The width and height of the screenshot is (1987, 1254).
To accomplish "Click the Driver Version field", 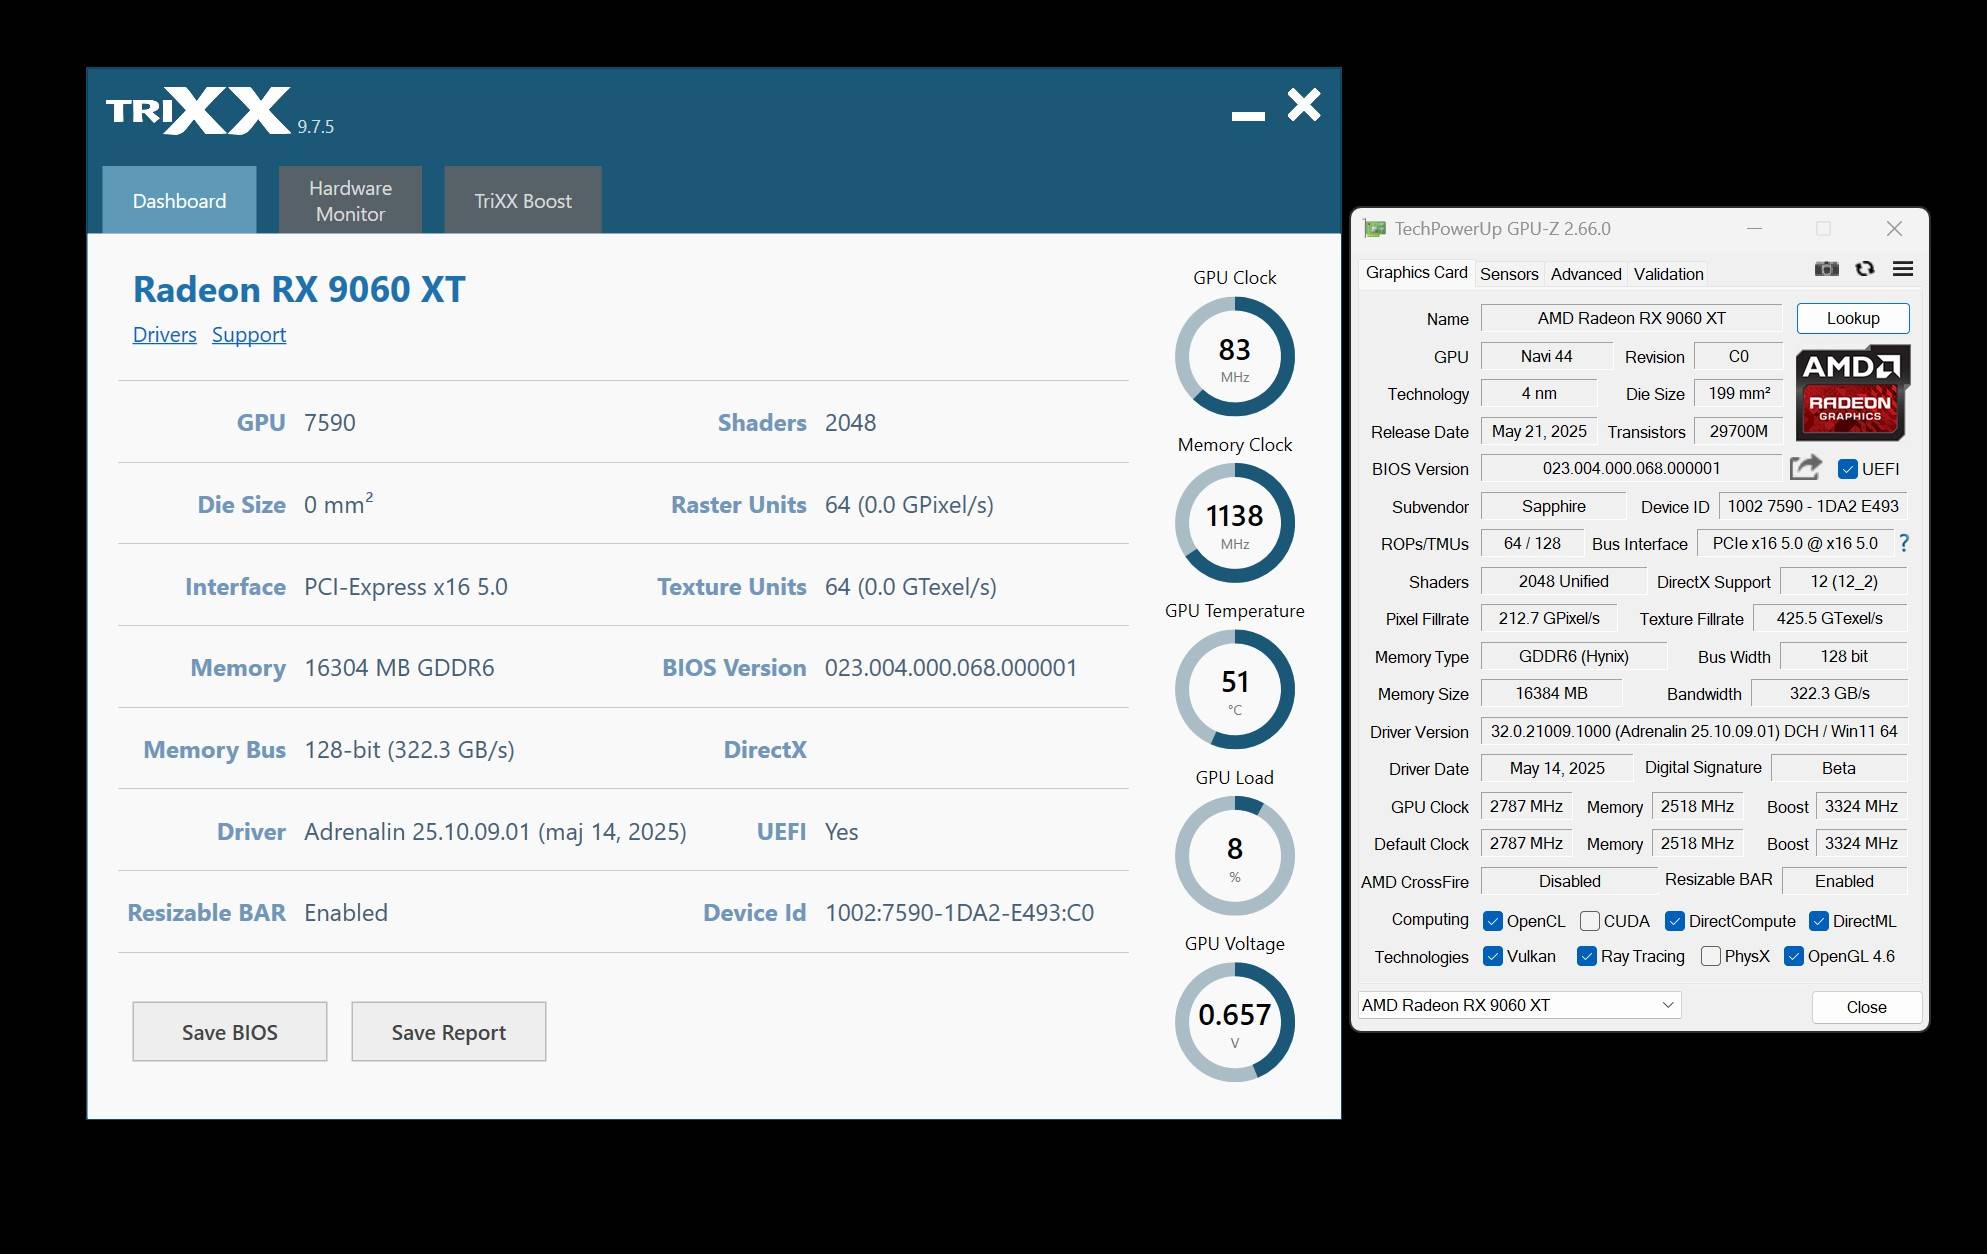I will pos(1694,731).
